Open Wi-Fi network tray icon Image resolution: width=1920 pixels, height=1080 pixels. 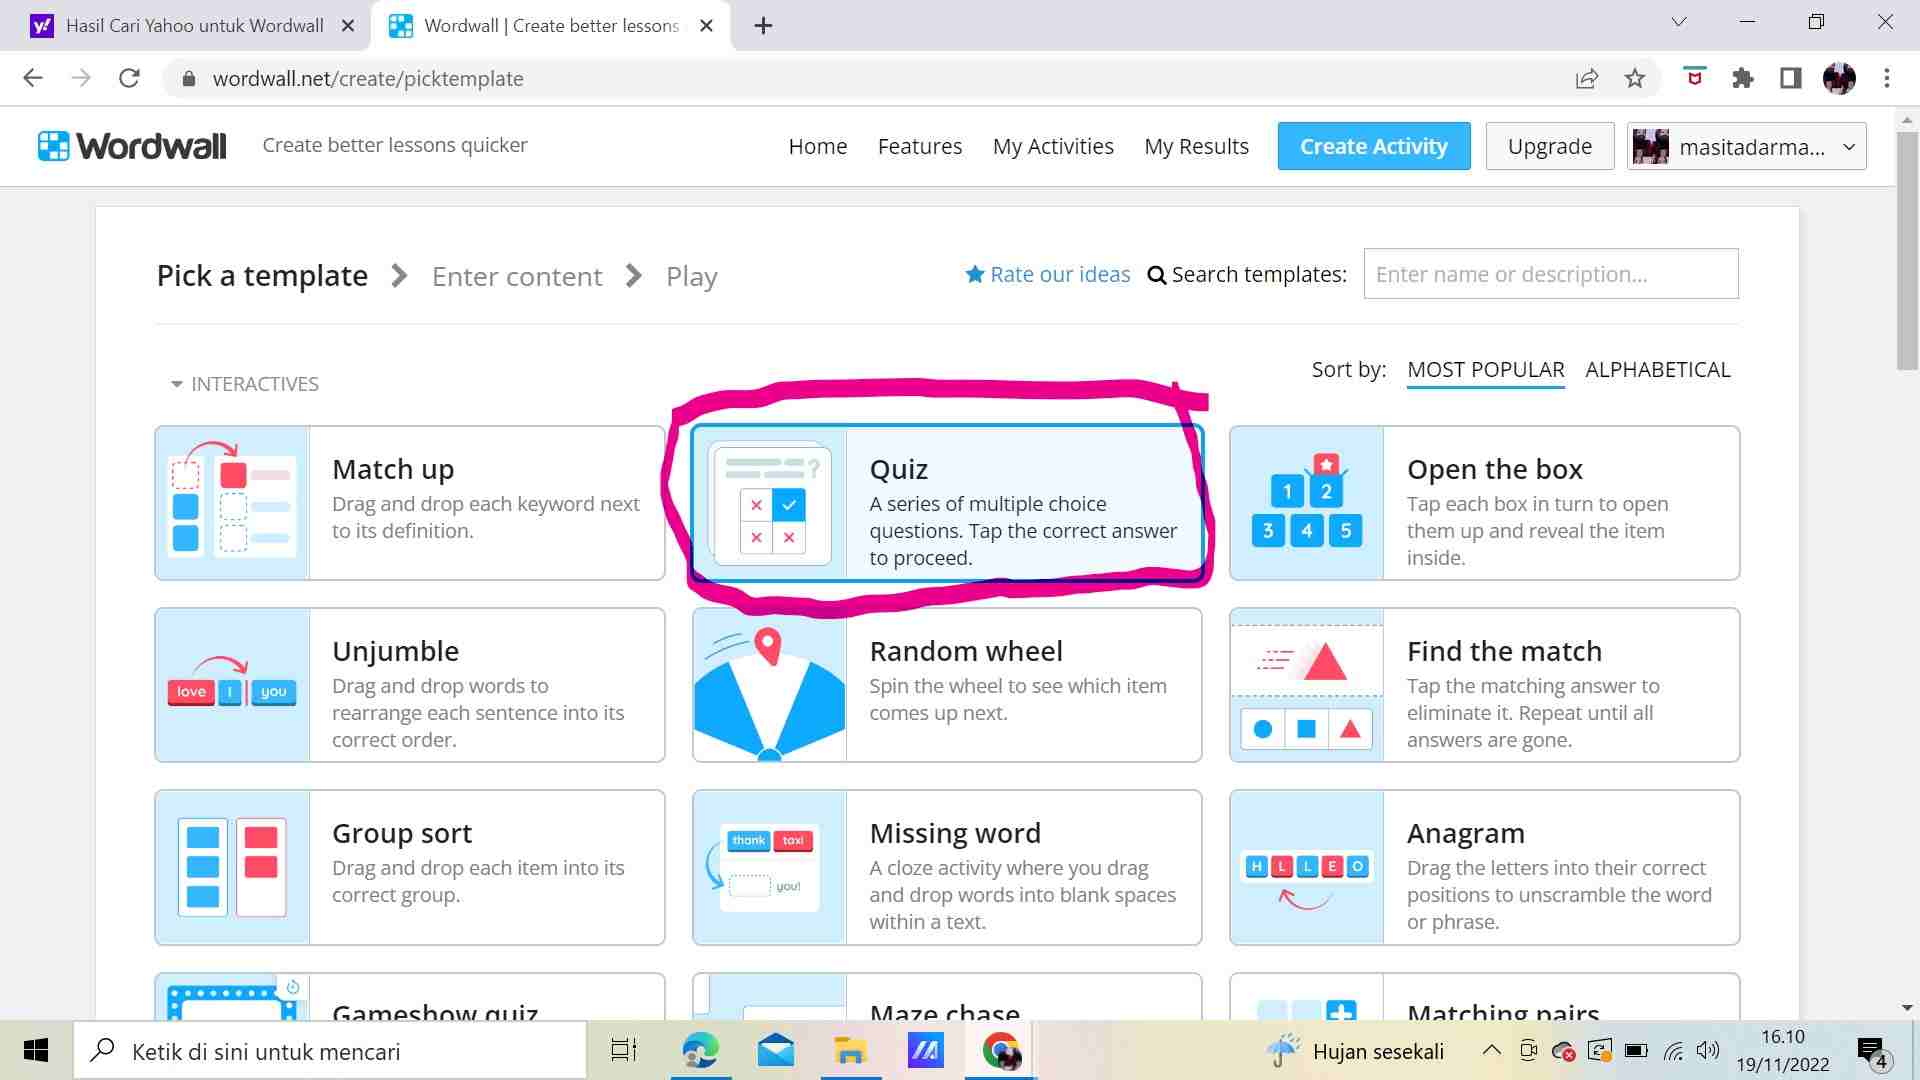(x=1673, y=1050)
